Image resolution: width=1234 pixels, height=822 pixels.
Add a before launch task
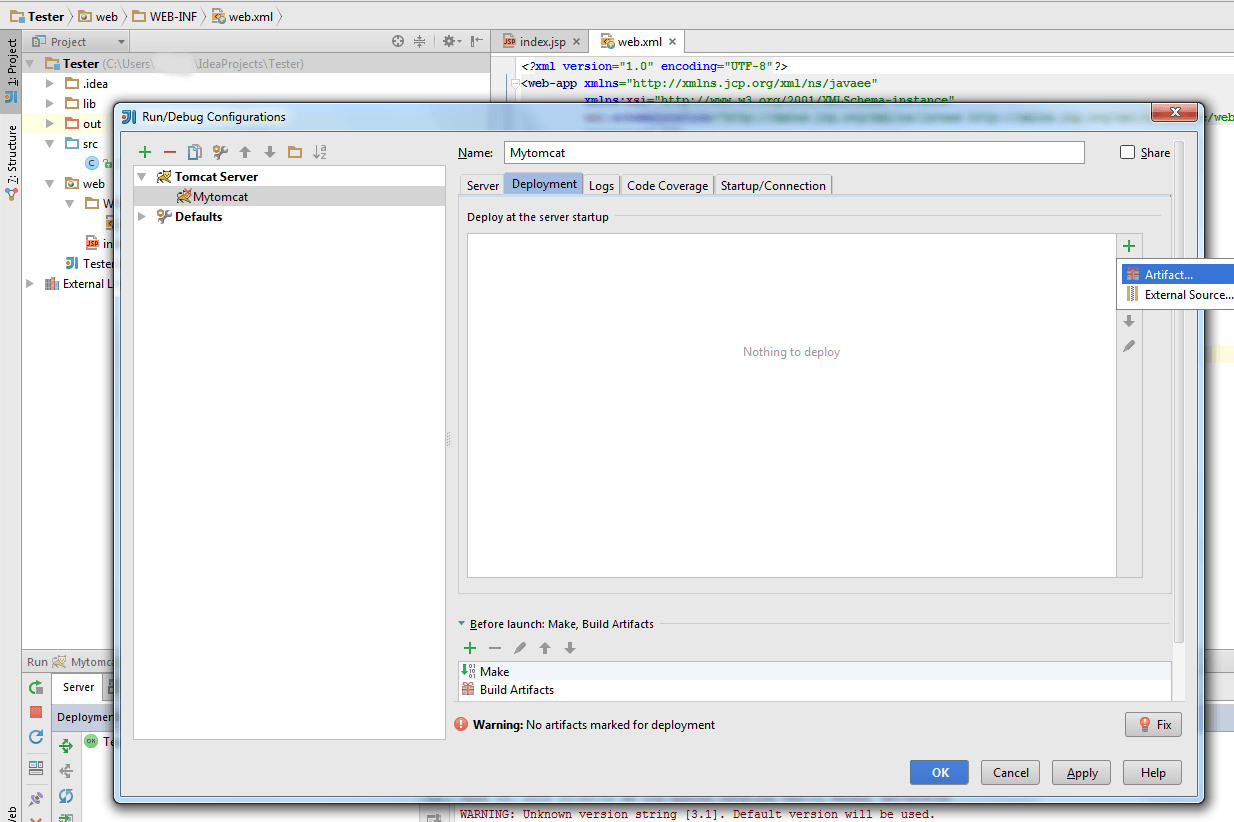pos(470,648)
